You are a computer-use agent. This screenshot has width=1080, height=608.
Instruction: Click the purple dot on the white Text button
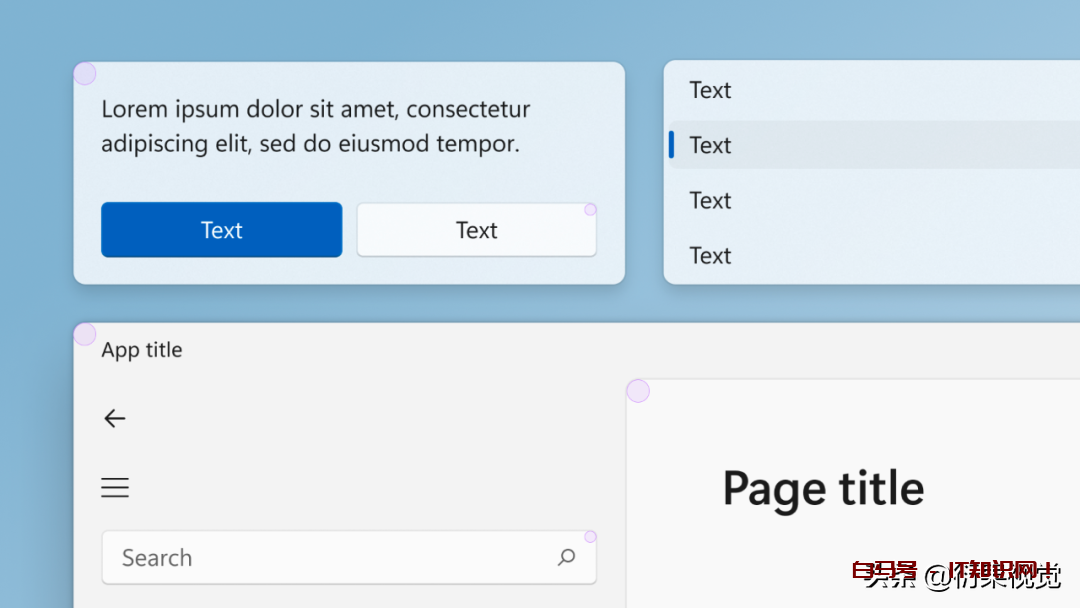click(x=590, y=209)
